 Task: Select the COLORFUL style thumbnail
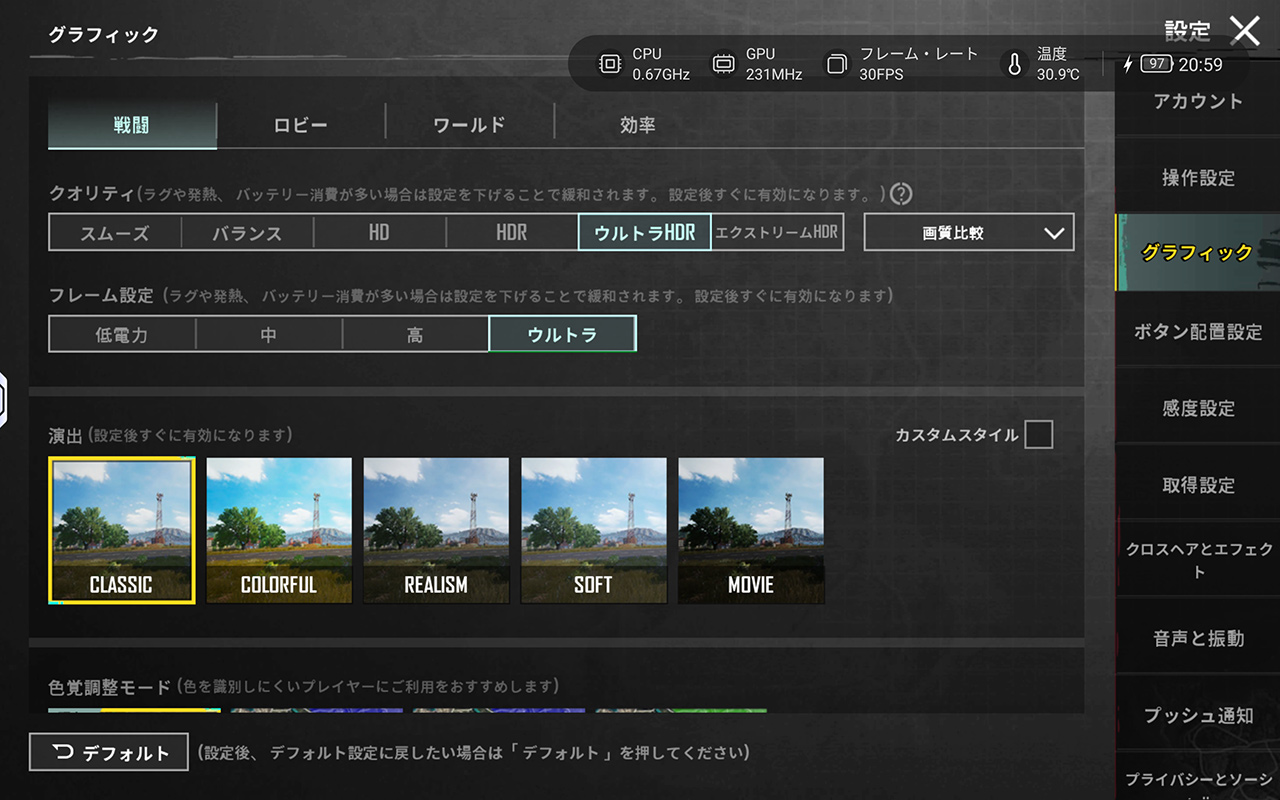tap(279, 530)
